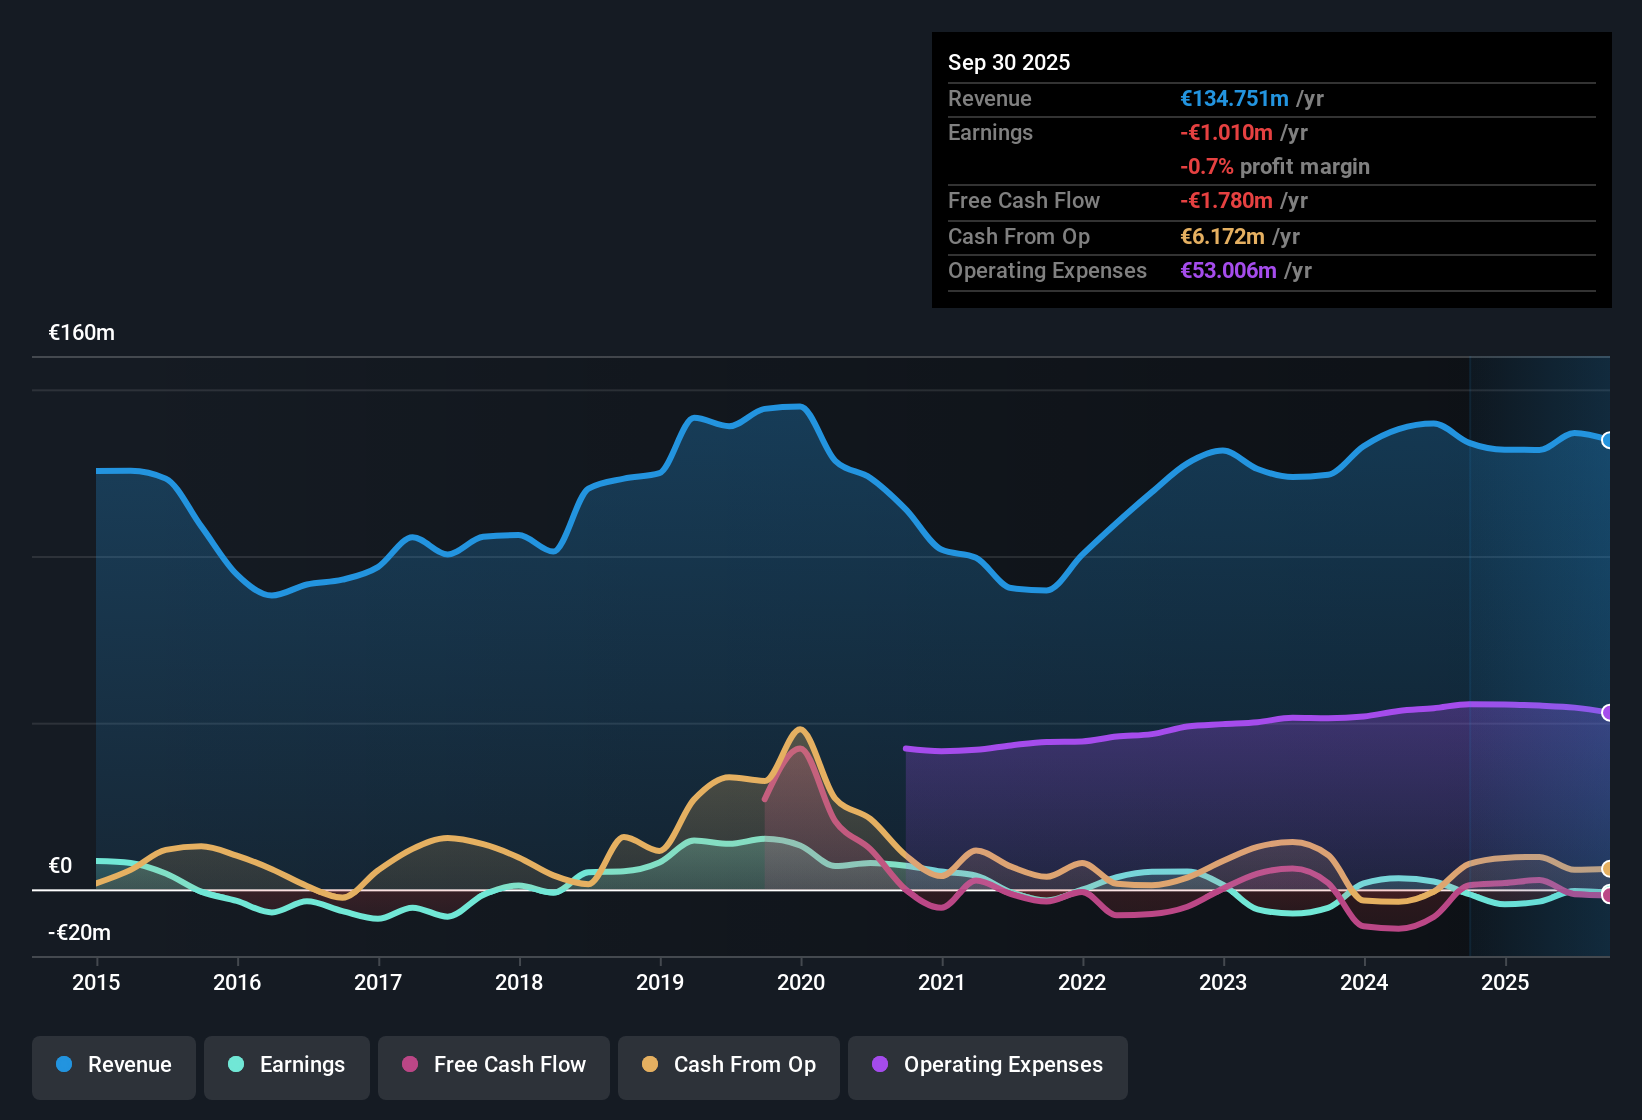Viewport: 1642px width, 1120px height.
Task: Click the -0.7% profit margin text
Action: (x=1275, y=167)
